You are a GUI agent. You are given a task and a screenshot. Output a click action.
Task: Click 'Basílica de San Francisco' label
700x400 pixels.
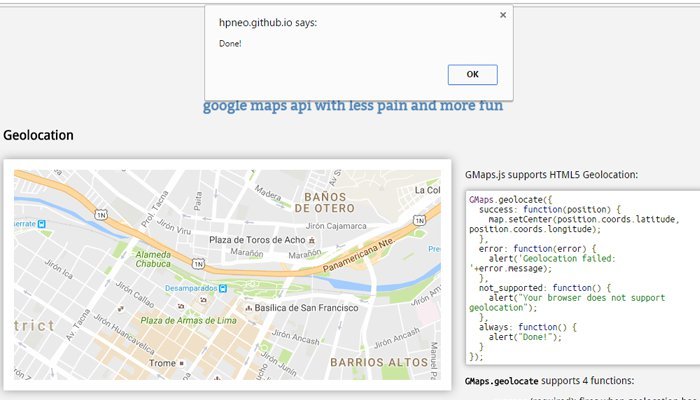pos(306,308)
